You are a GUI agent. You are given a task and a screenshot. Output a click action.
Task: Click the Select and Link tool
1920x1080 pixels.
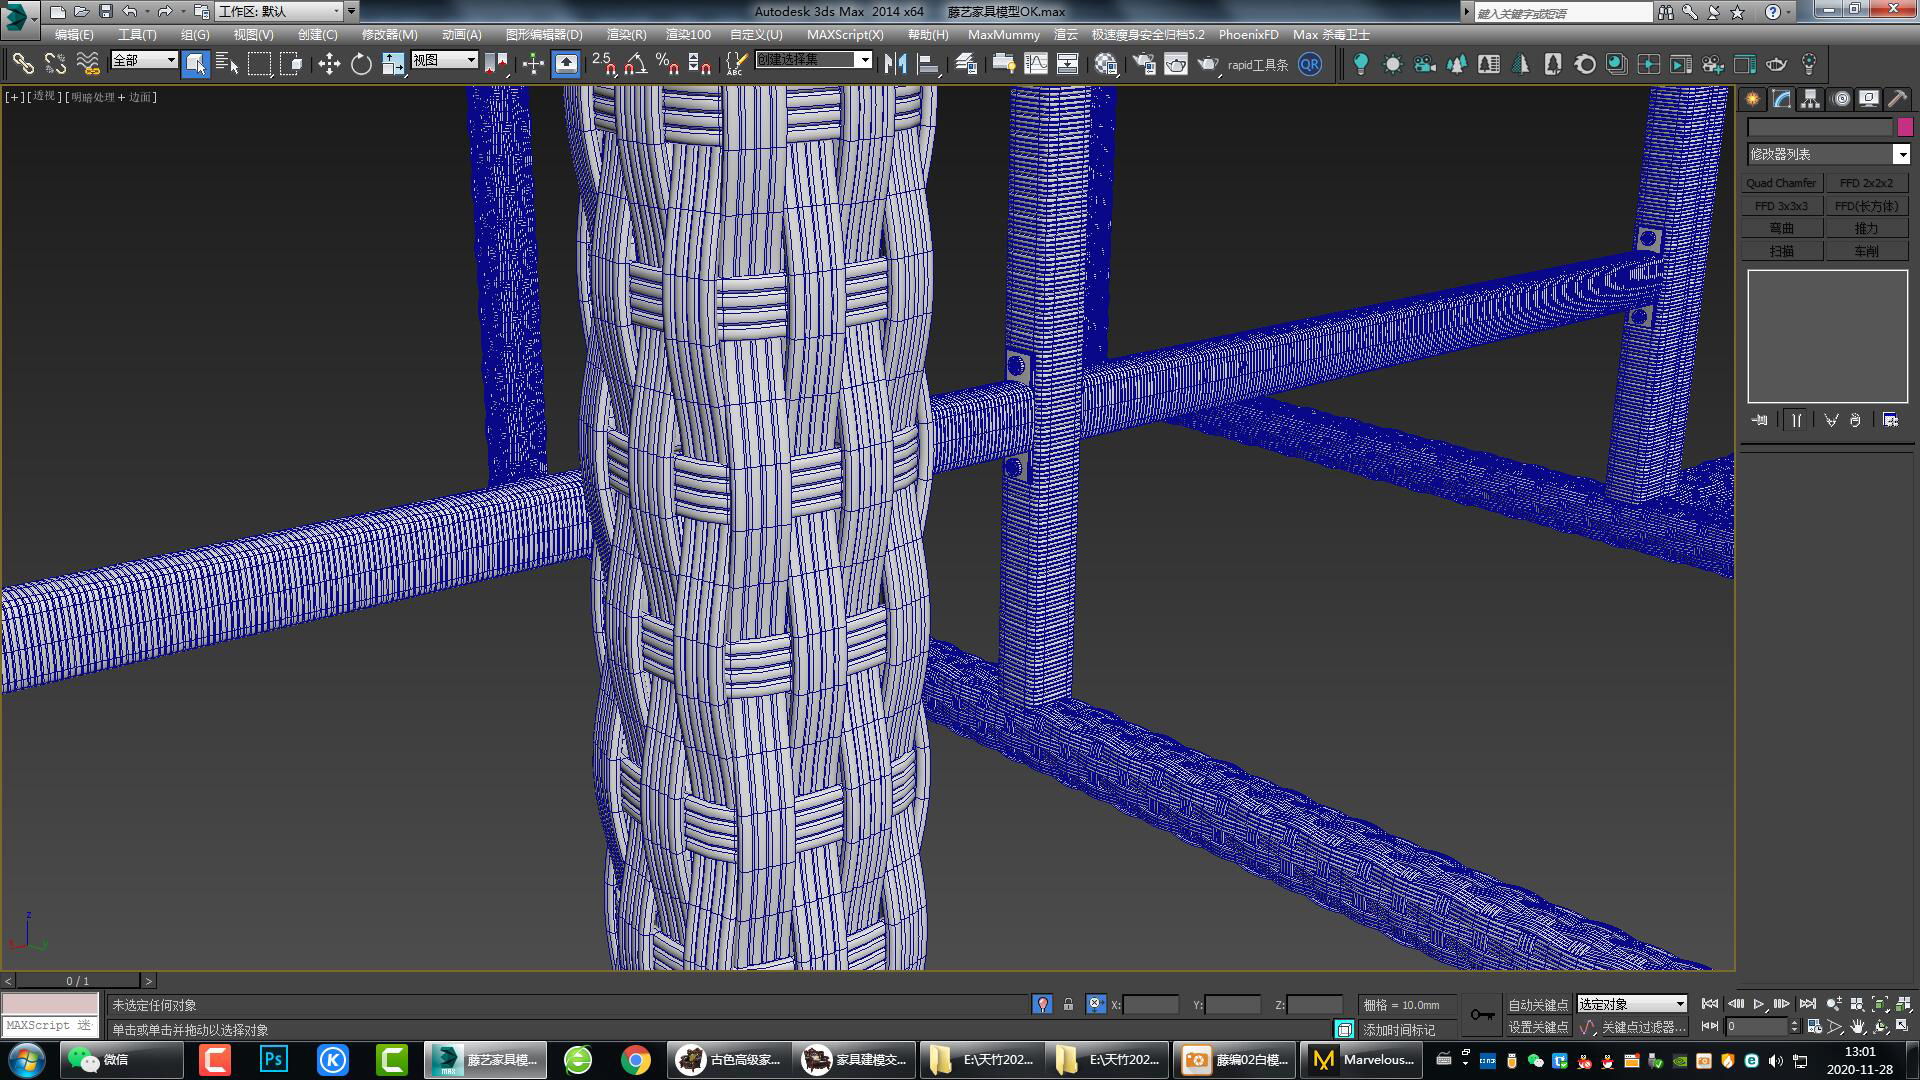pyautogui.click(x=22, y=65)
